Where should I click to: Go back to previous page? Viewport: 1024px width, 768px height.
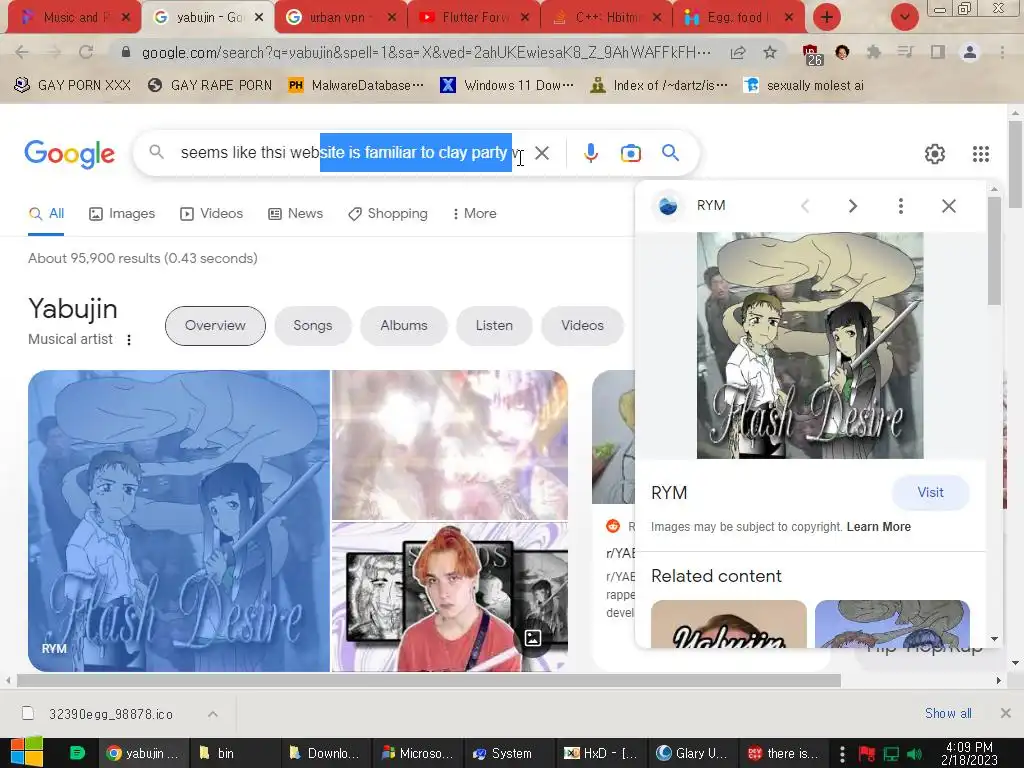[x=22, y=52]
